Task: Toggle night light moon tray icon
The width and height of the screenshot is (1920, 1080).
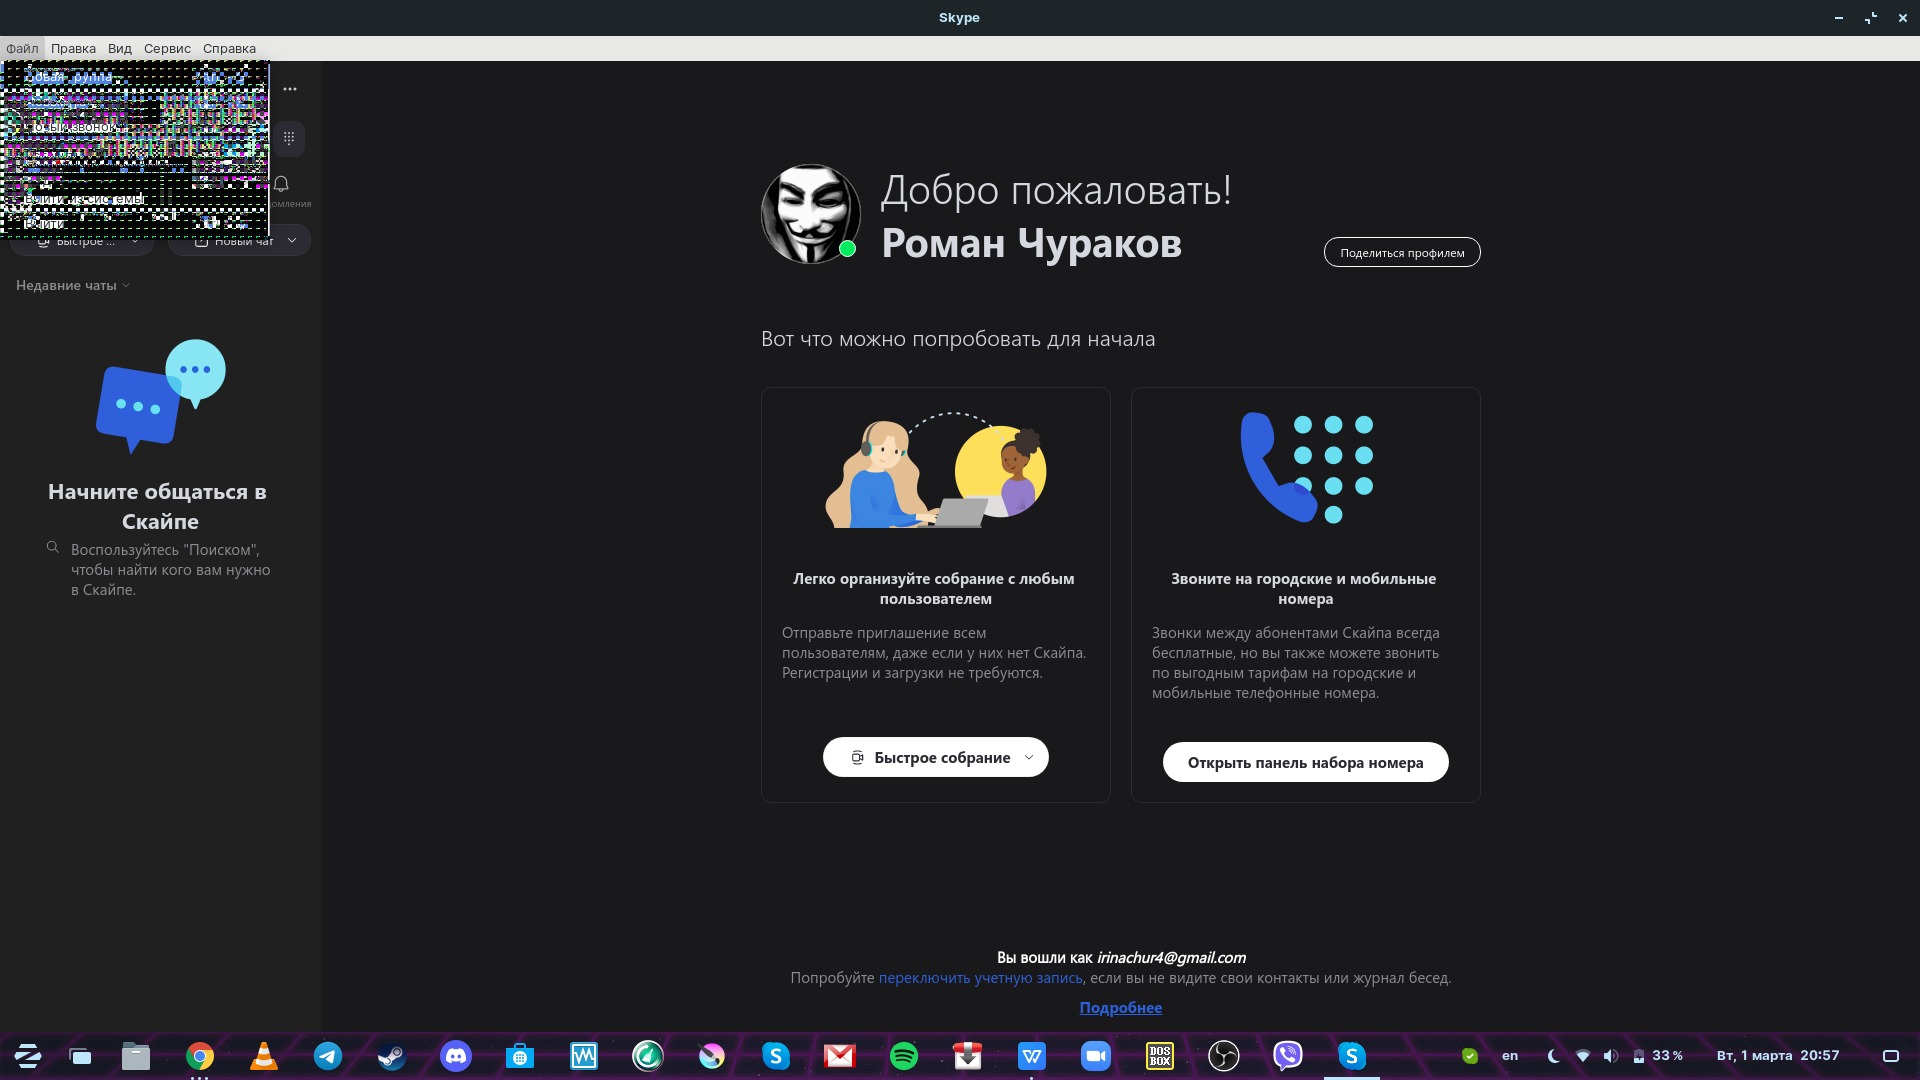Action: tap(1554, 1056)
